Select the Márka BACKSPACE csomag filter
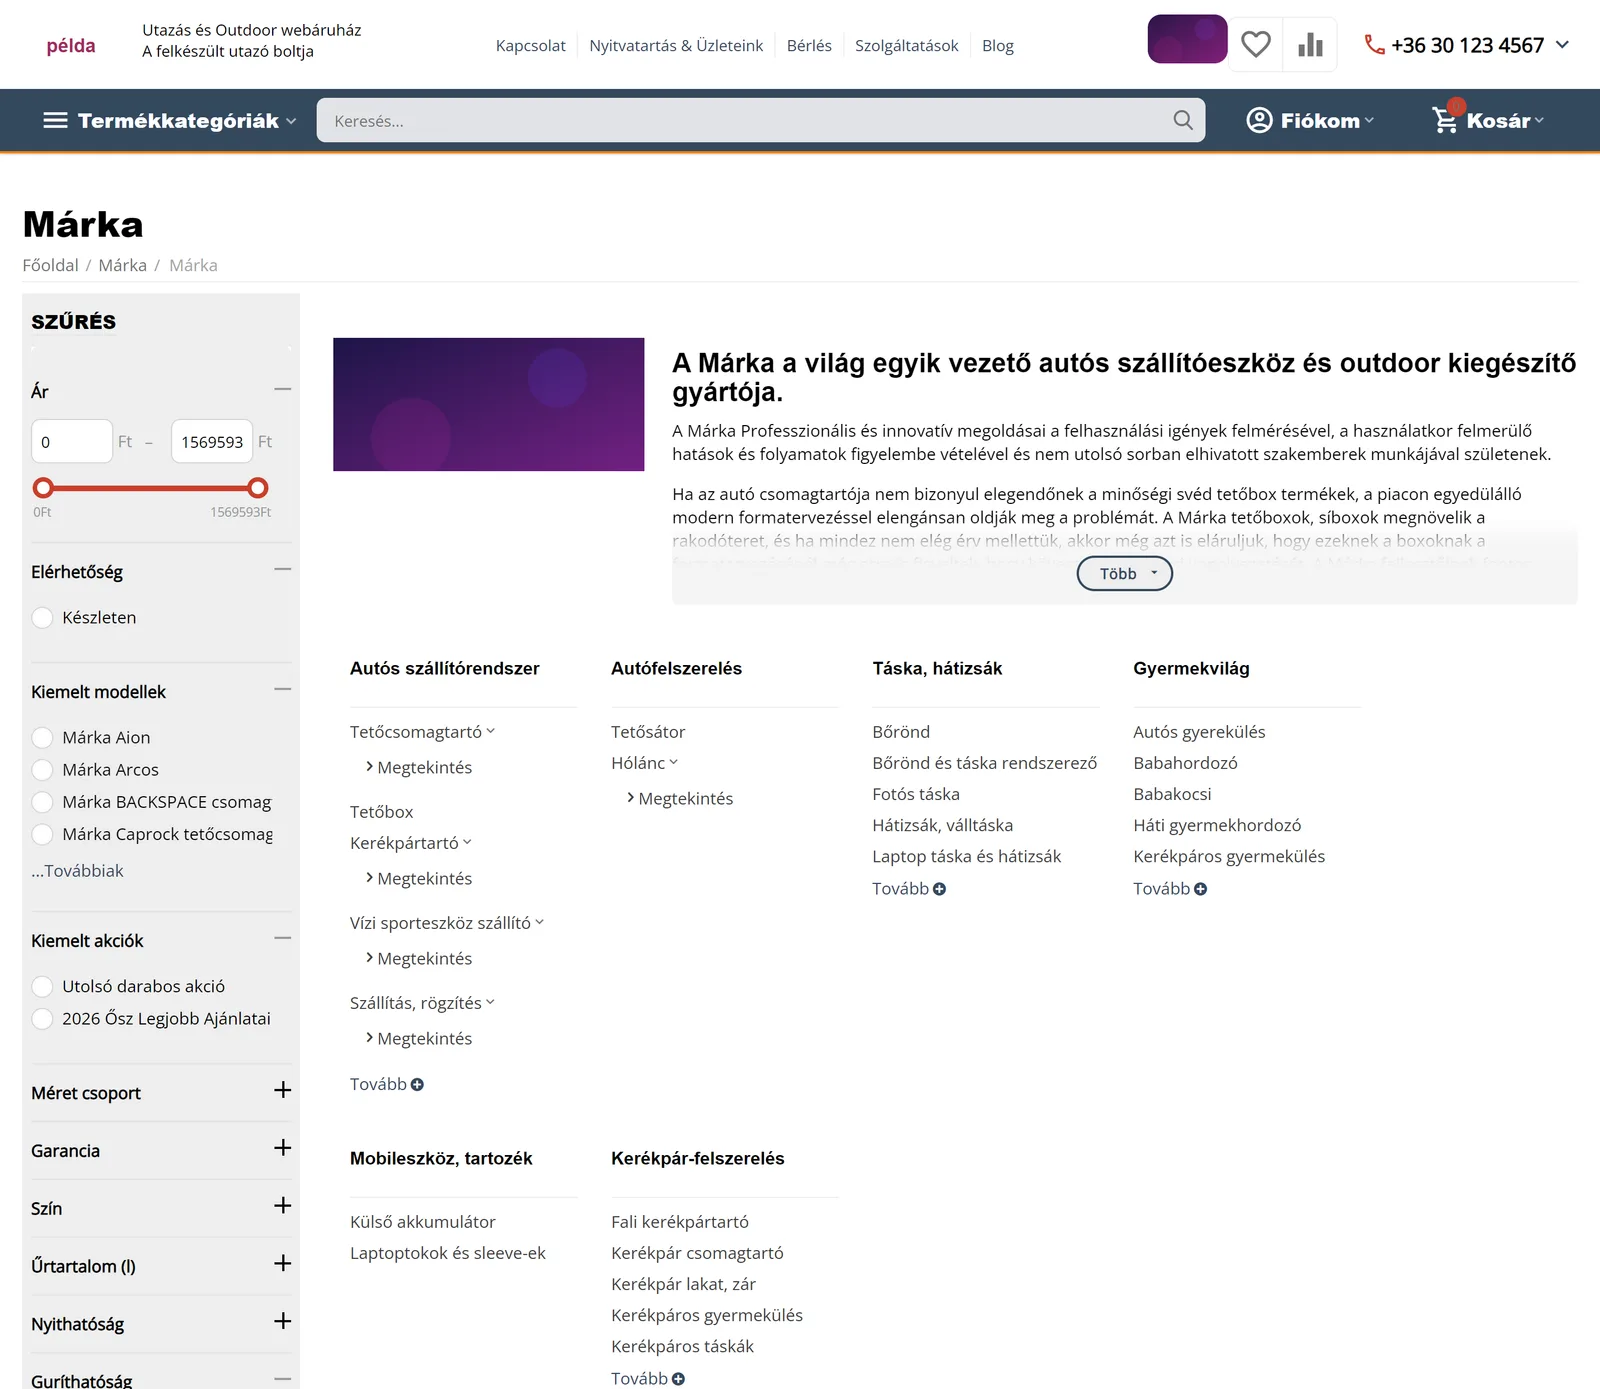The height and width of the screenshot is (1389, 1600). pos(43,802)
